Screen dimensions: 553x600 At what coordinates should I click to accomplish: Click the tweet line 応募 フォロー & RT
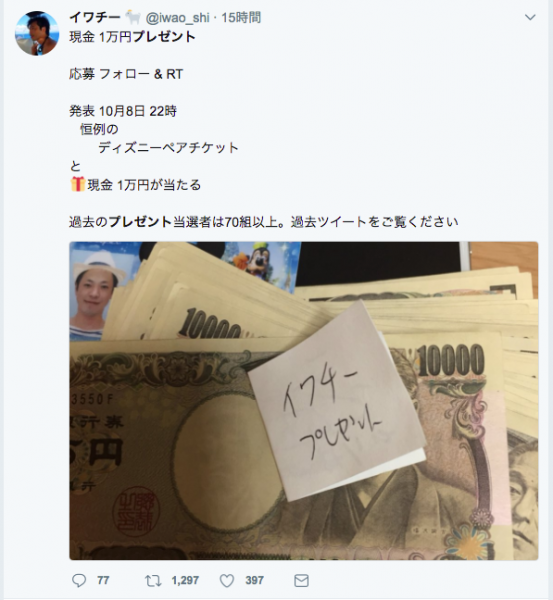(126, 74)
